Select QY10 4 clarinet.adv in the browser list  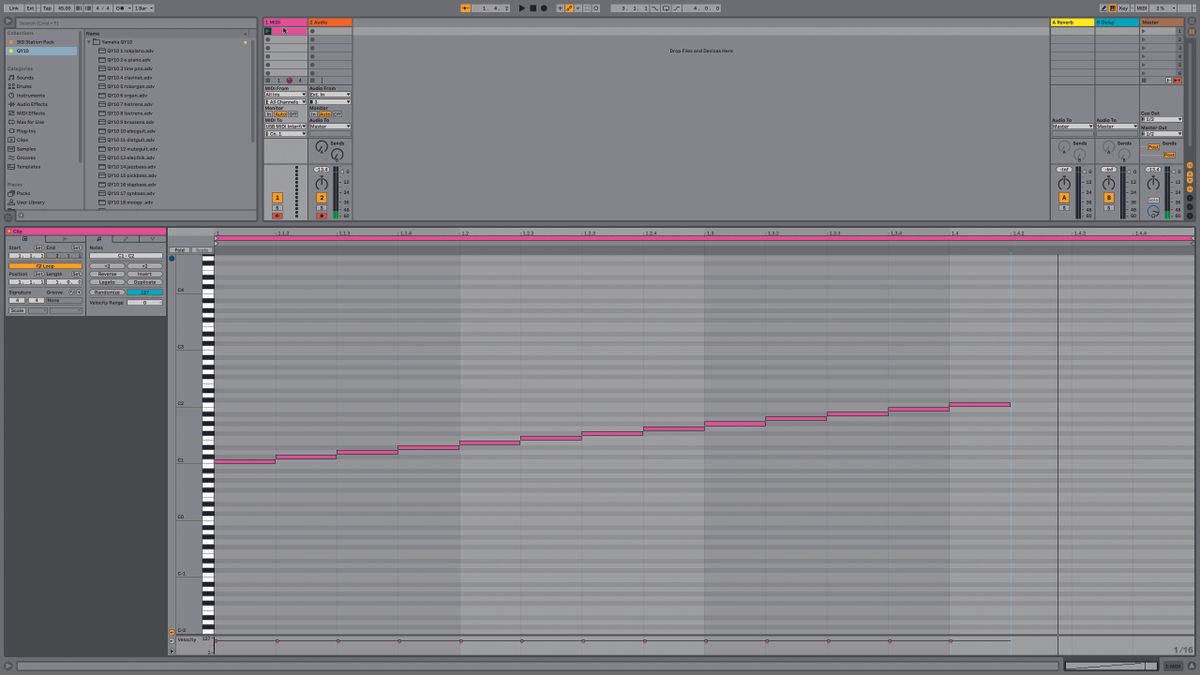tap(128, 77)
